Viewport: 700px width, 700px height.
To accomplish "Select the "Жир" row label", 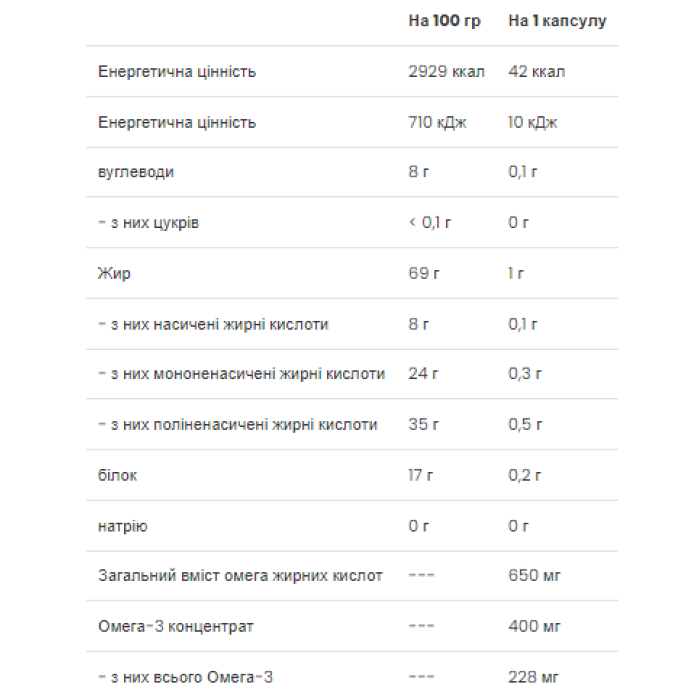I will coord(114,273).
